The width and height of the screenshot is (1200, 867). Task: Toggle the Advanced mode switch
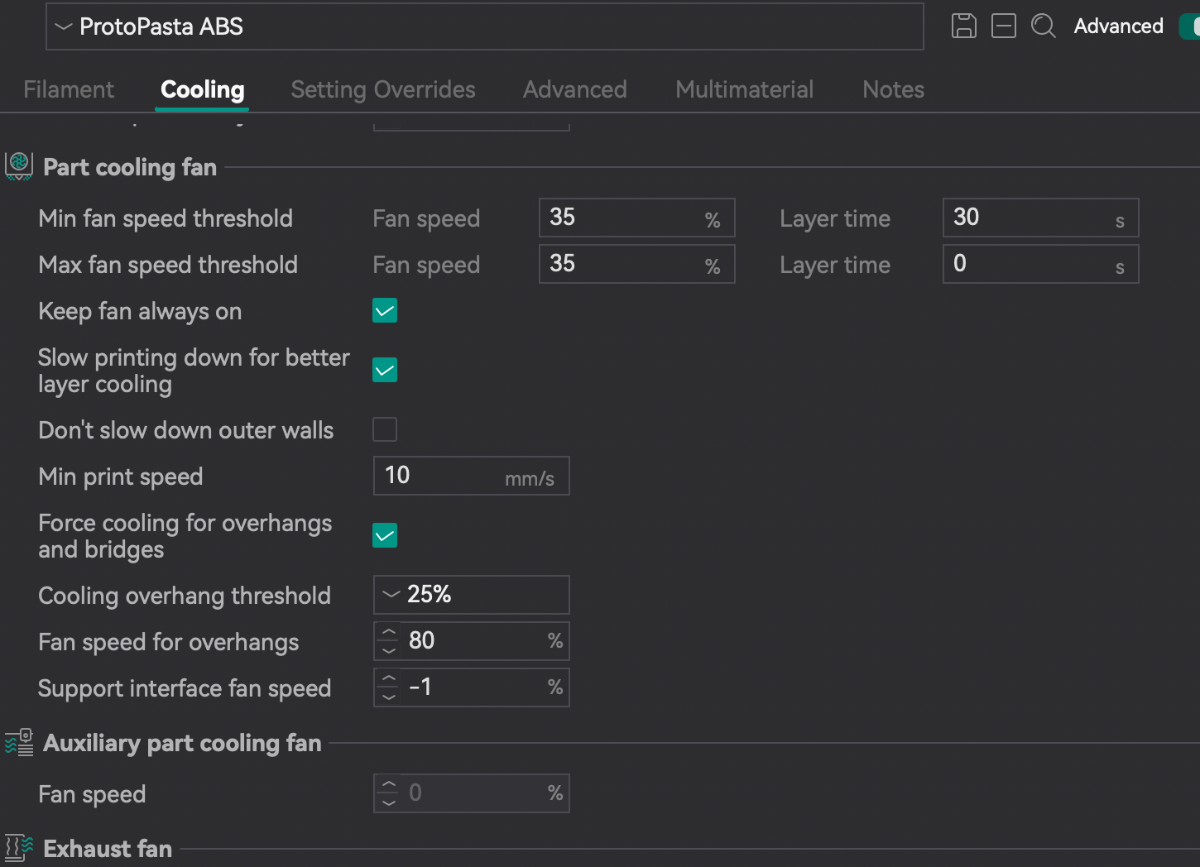pos(1190,26)
